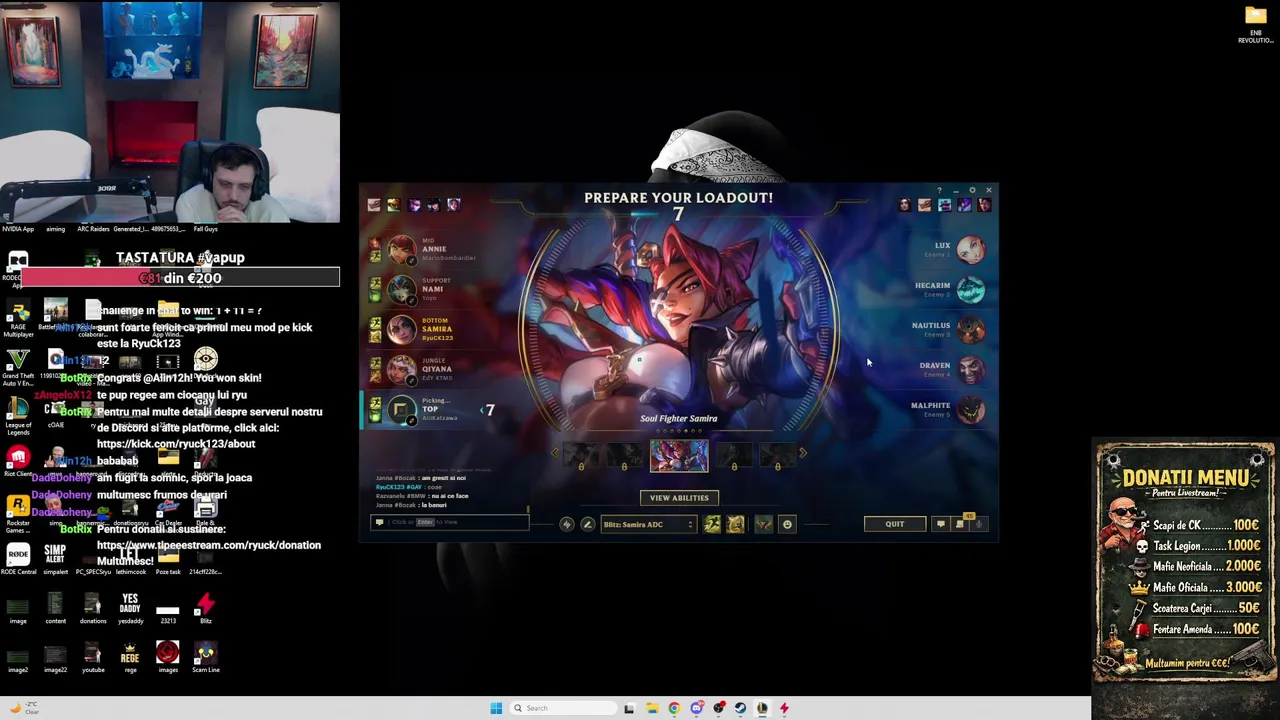Click the edit rune page pencil icon

point(587,524)
